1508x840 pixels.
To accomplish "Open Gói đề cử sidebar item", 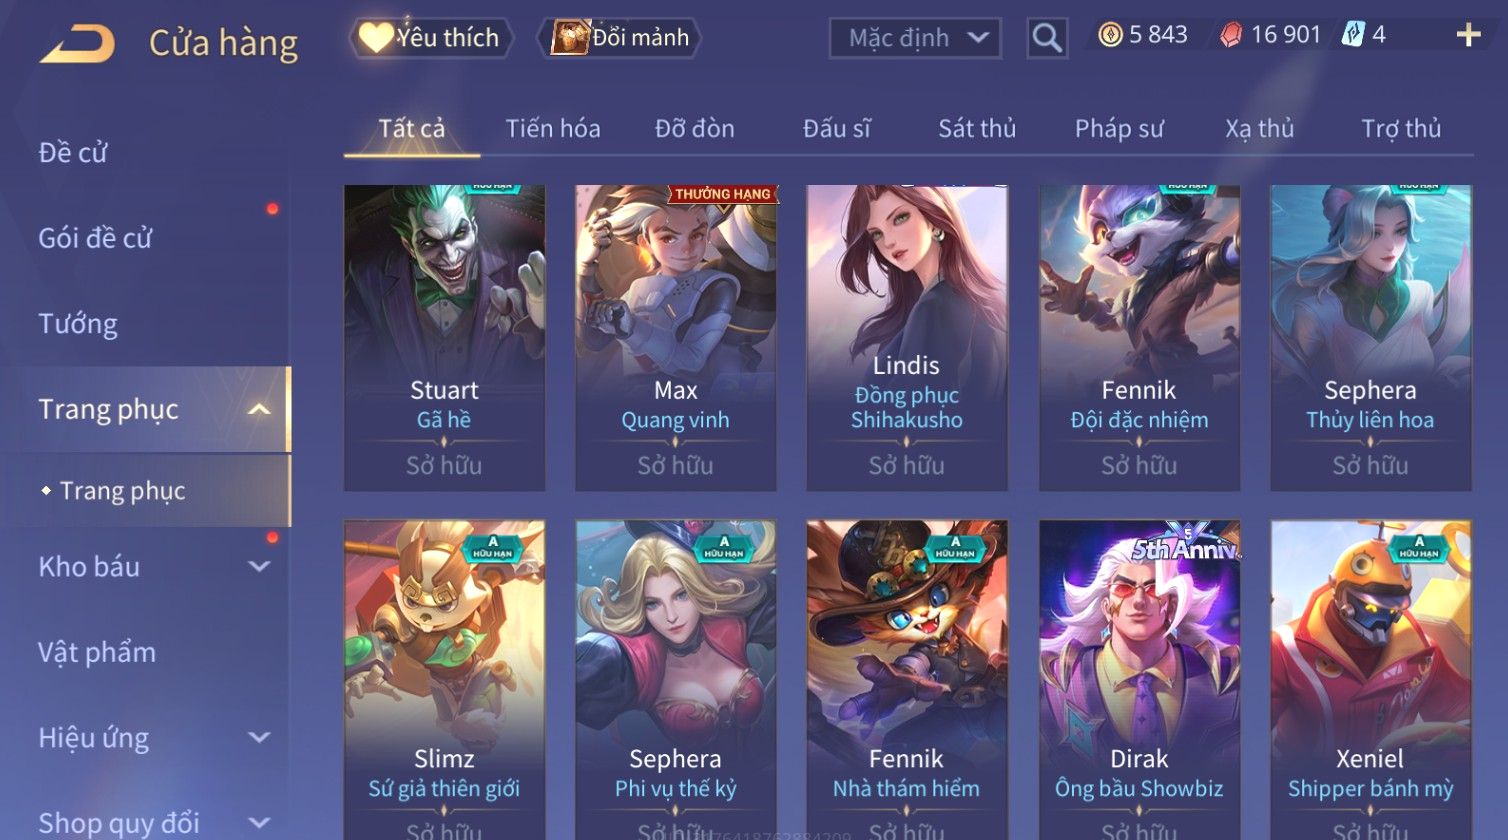I will (95, 238).
